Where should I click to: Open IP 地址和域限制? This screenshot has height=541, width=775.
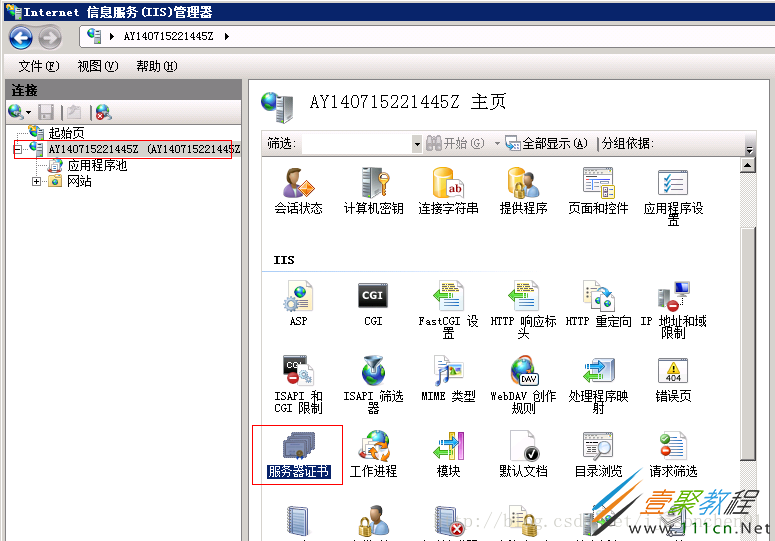(673, 309)
